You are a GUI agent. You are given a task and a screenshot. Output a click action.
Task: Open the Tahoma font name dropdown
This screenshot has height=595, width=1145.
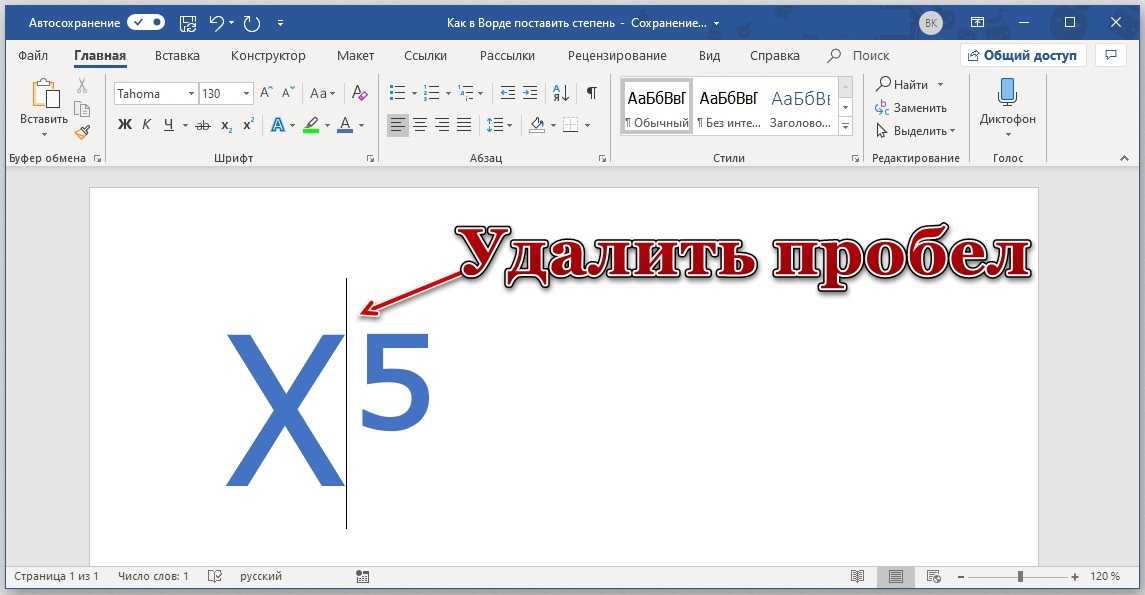[x=190, y=93]
